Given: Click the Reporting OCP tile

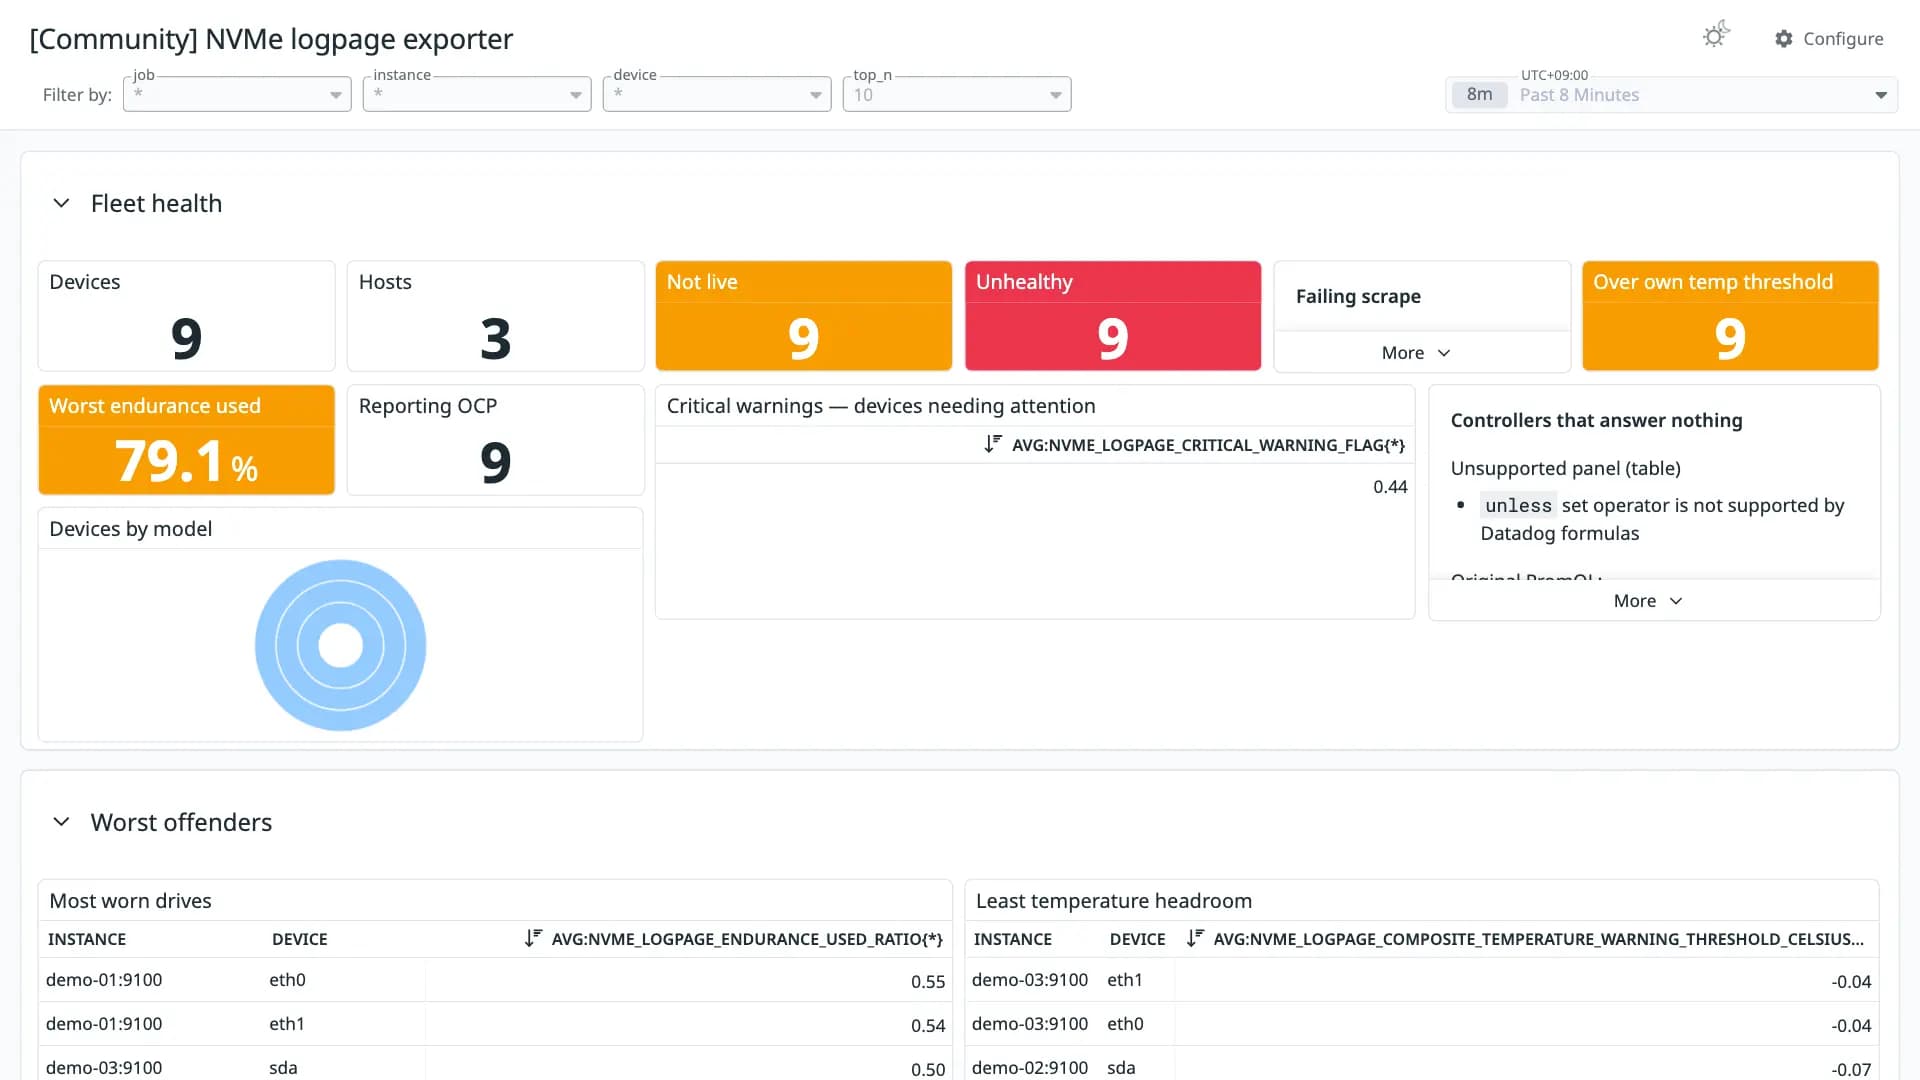Looking at the screenshot, I should [x=495, y=440].
